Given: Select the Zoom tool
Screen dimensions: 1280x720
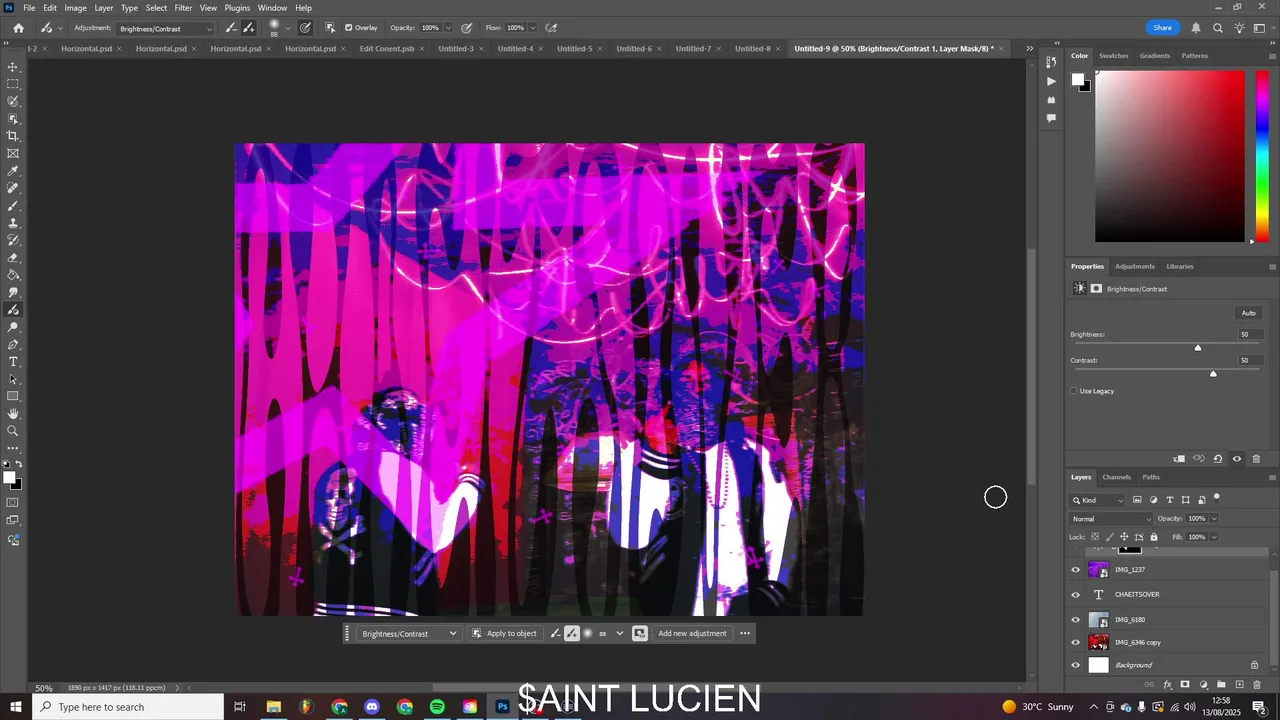Looking at the screenshot, I should tap(13, 431).
